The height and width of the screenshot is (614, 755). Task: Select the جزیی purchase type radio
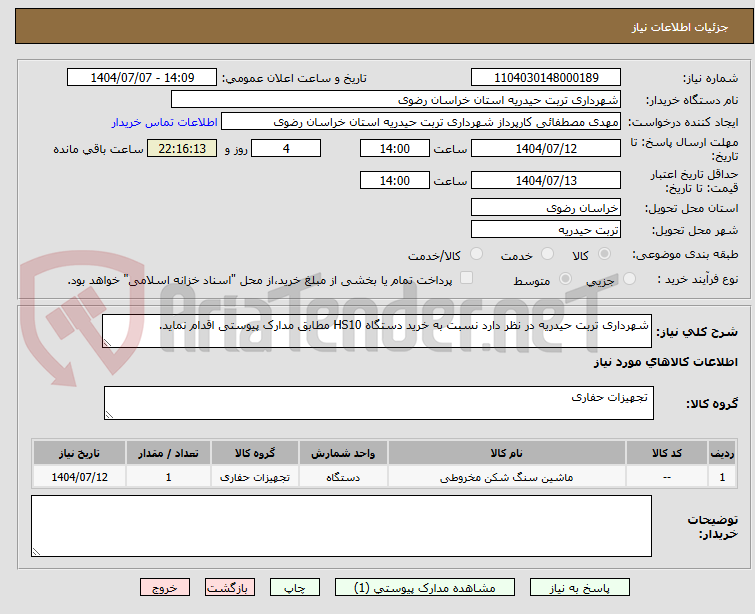coord(629,279)
